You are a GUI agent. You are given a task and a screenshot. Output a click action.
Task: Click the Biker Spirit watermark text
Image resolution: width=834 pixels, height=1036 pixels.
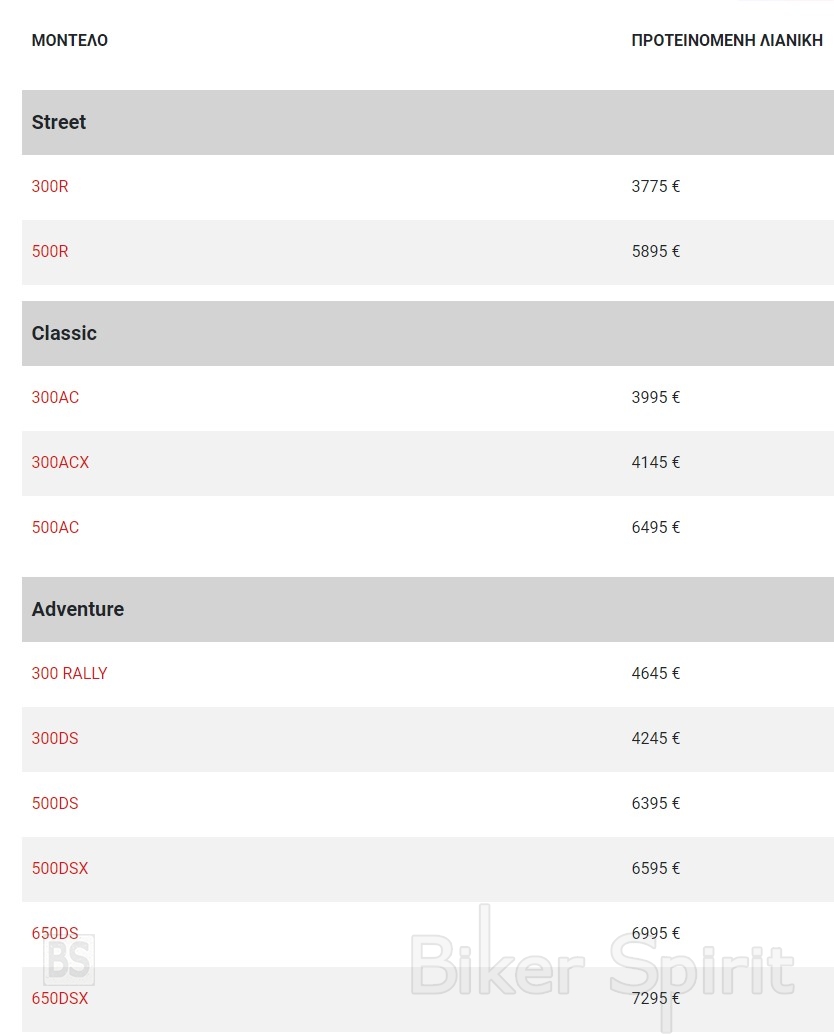[602, 968]
